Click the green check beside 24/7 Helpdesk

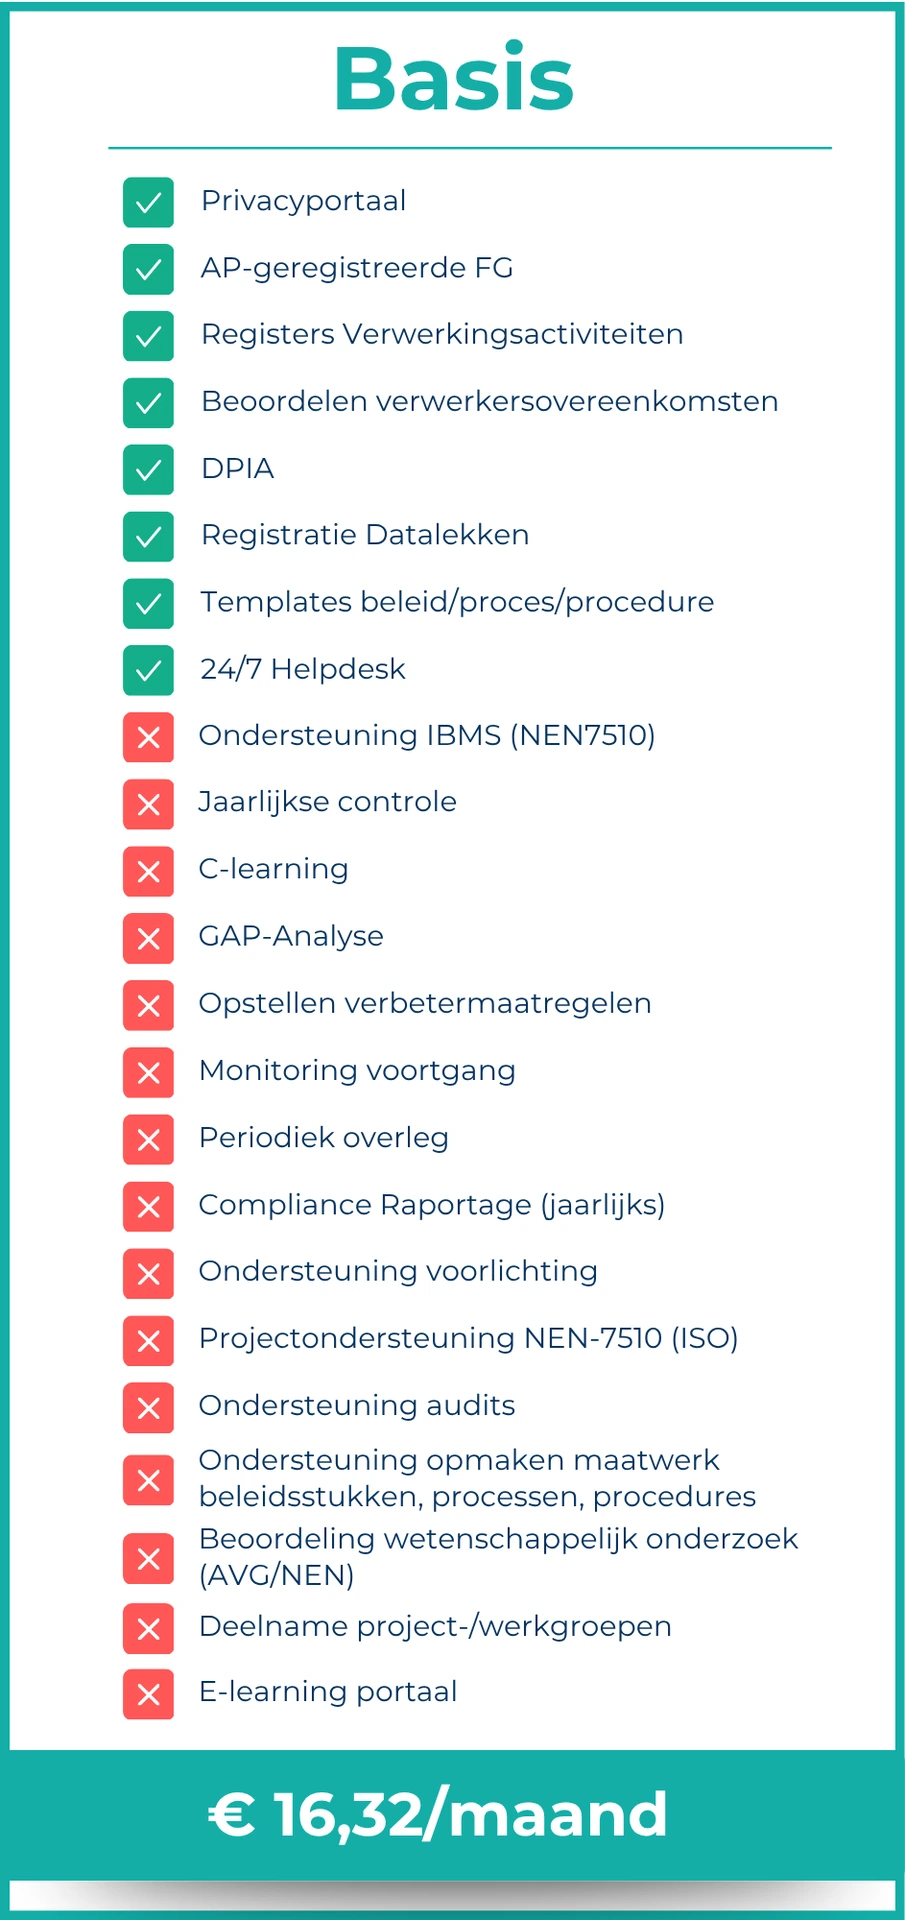tap(148, 670)
